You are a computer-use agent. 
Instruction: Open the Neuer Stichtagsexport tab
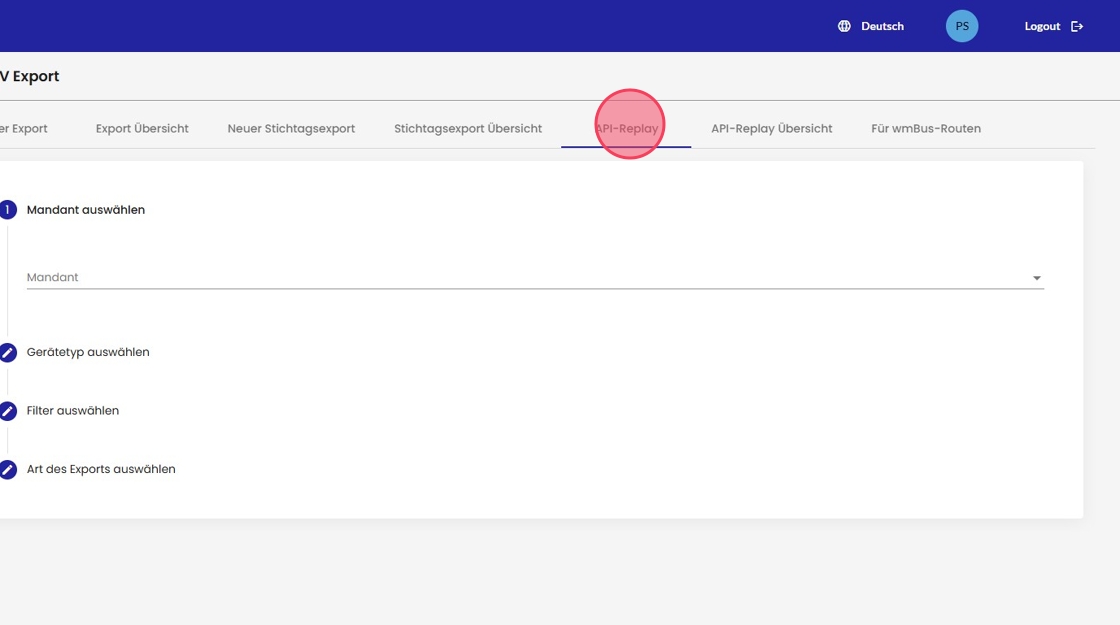coord(291,128)
